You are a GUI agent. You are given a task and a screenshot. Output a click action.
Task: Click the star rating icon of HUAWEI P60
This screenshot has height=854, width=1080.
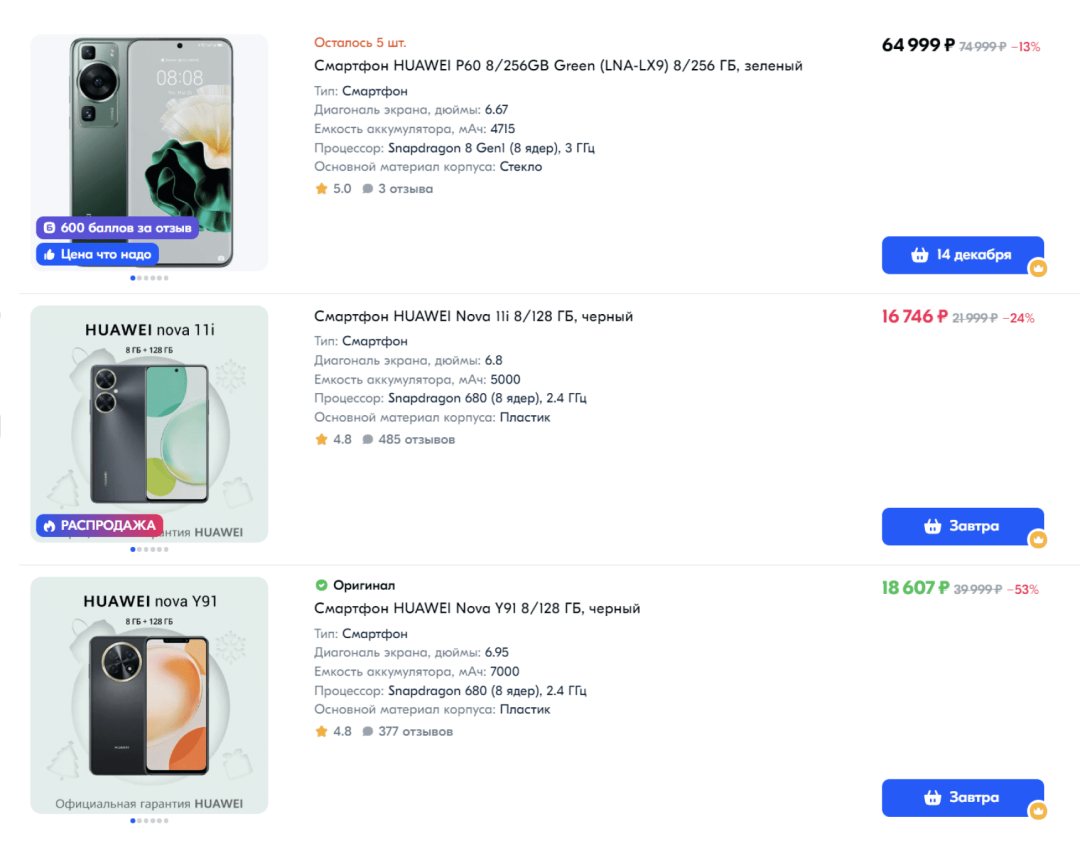[321, 189]
